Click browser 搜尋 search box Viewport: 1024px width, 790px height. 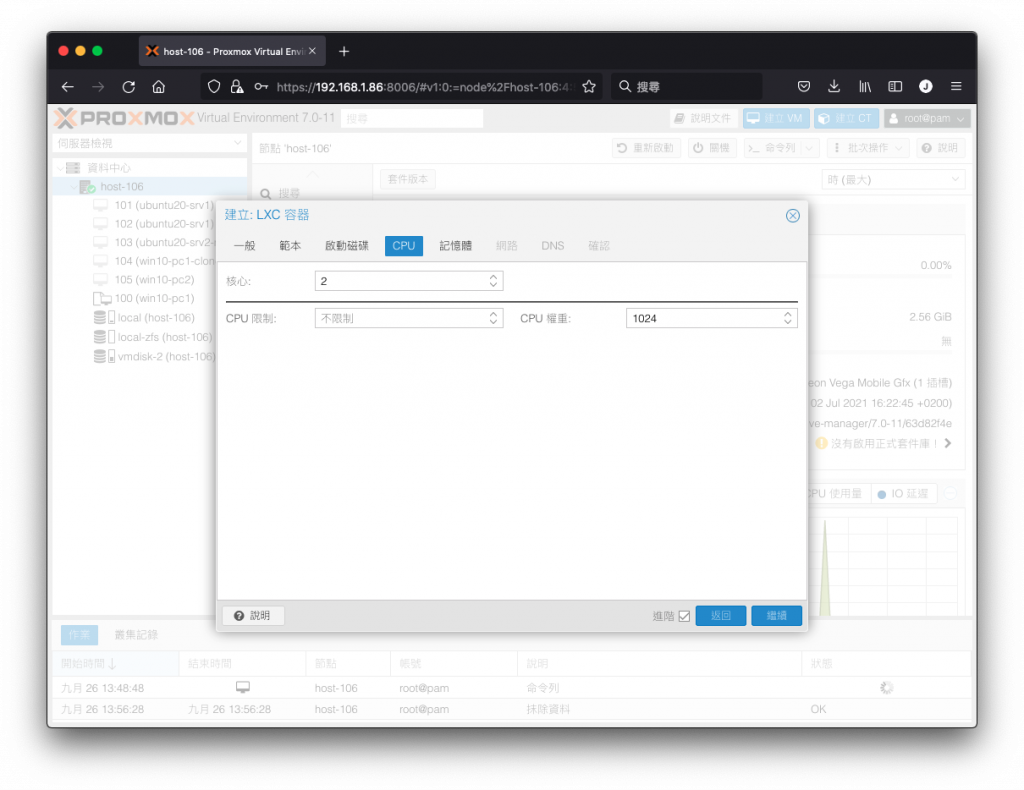[x=686, y=87]
